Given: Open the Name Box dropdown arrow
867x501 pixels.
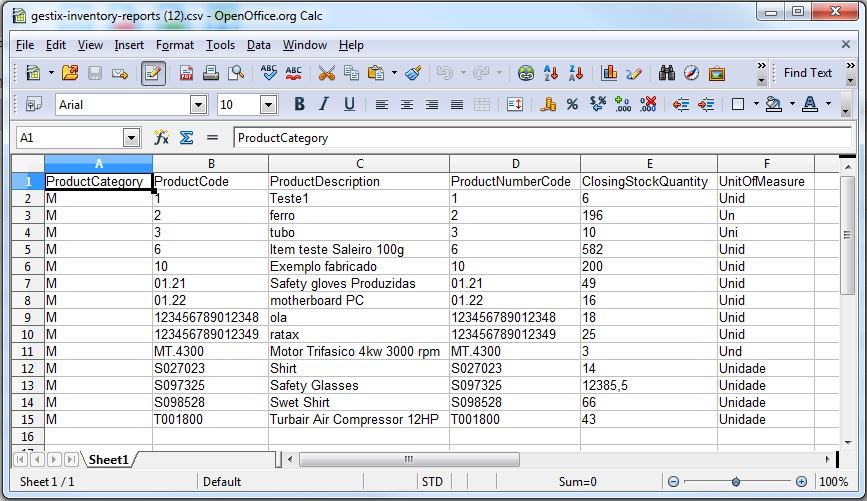Looking at the screenshot, I should 131,138.
